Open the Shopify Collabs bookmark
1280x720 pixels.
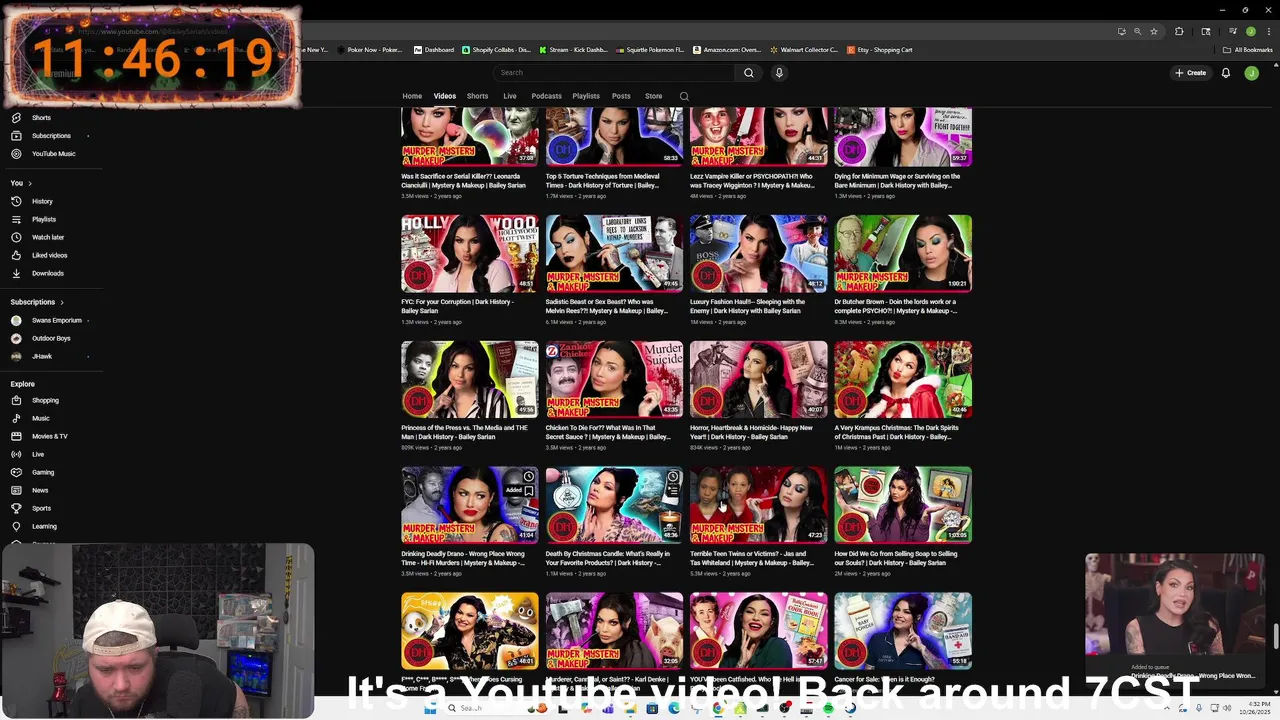[x=496, y=50]
